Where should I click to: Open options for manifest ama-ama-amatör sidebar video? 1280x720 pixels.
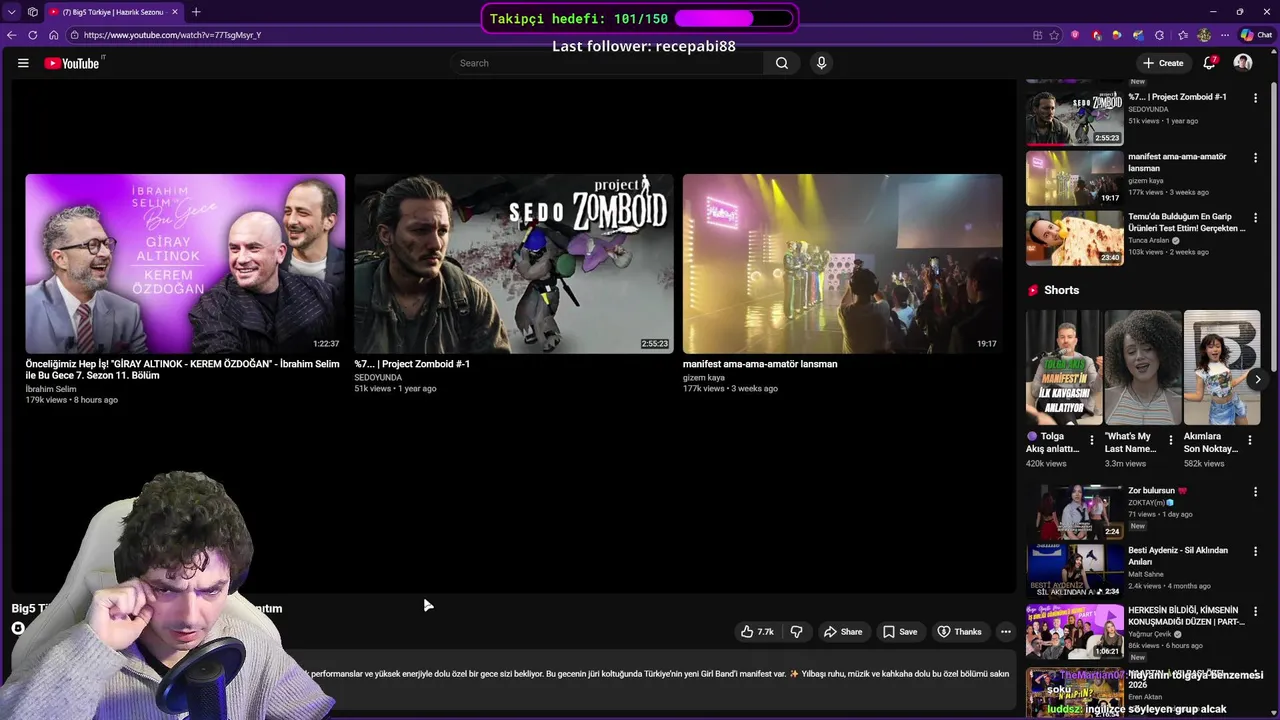pyautogui.click(x=1255, y=158)
